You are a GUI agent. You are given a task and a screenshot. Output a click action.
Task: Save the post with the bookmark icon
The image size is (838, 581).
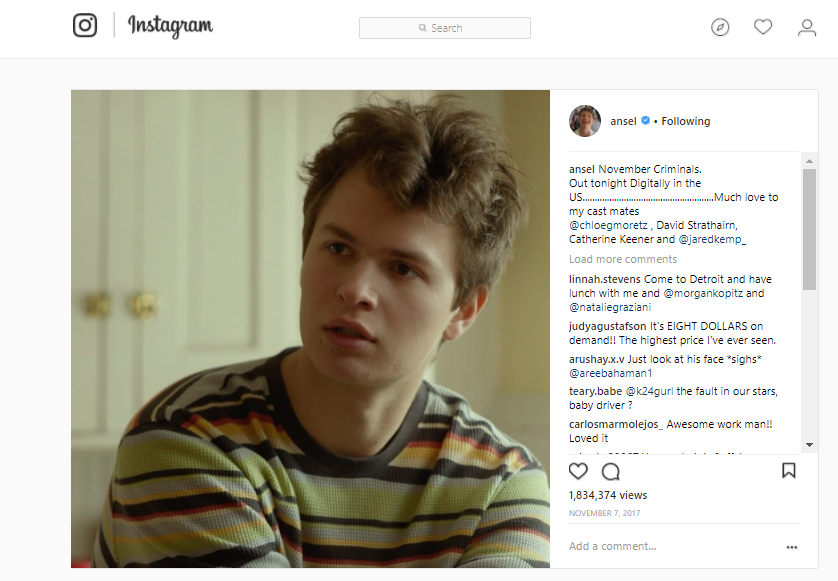(x=789, y=470)
